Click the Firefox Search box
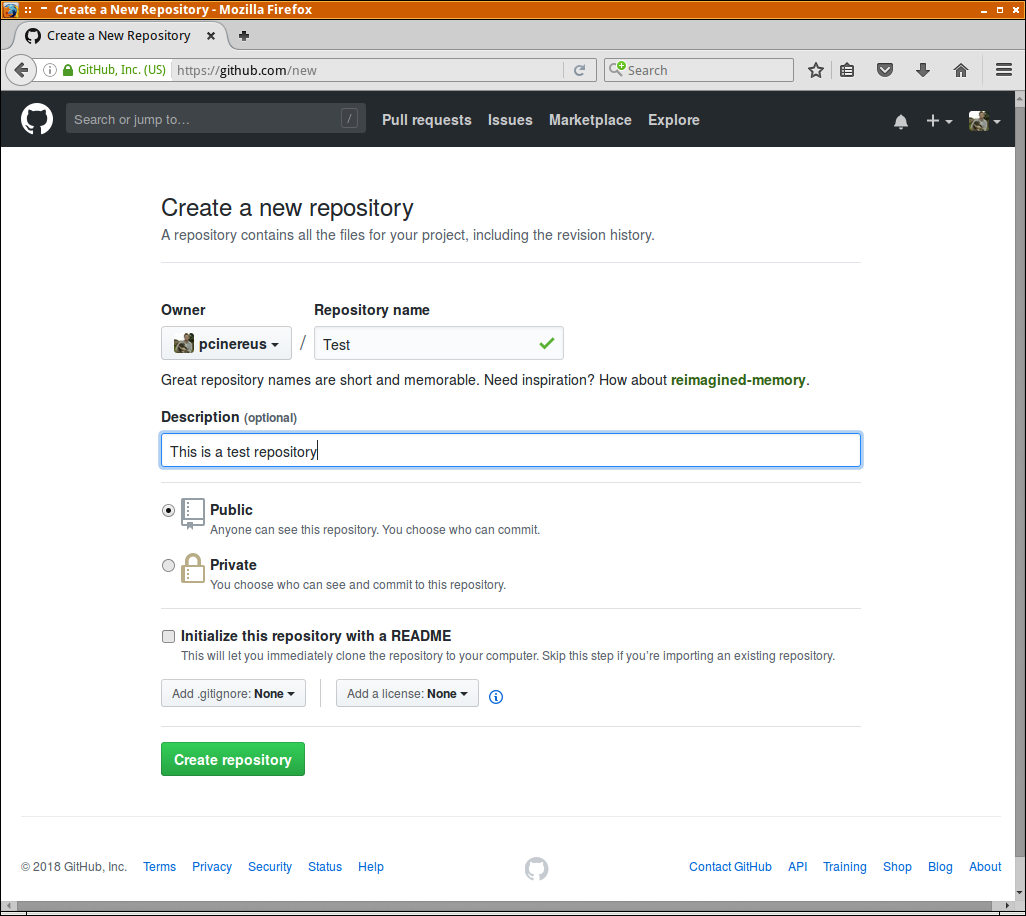This screenshot has width=1026, height=916. pyautogui.click(x=699, y=70)
